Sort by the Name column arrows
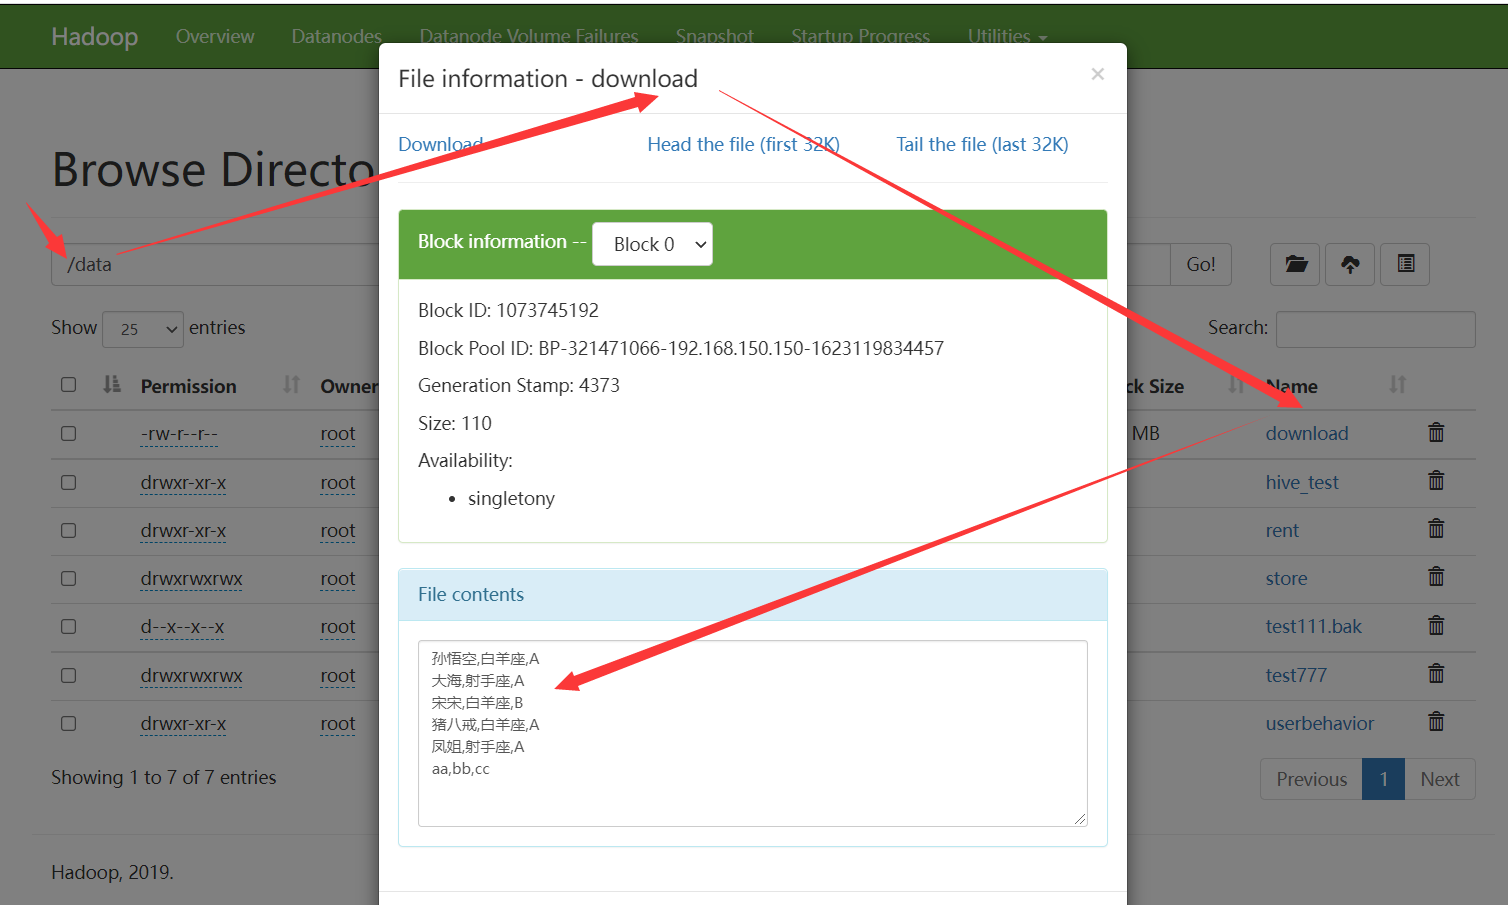 coord(1397,385)
